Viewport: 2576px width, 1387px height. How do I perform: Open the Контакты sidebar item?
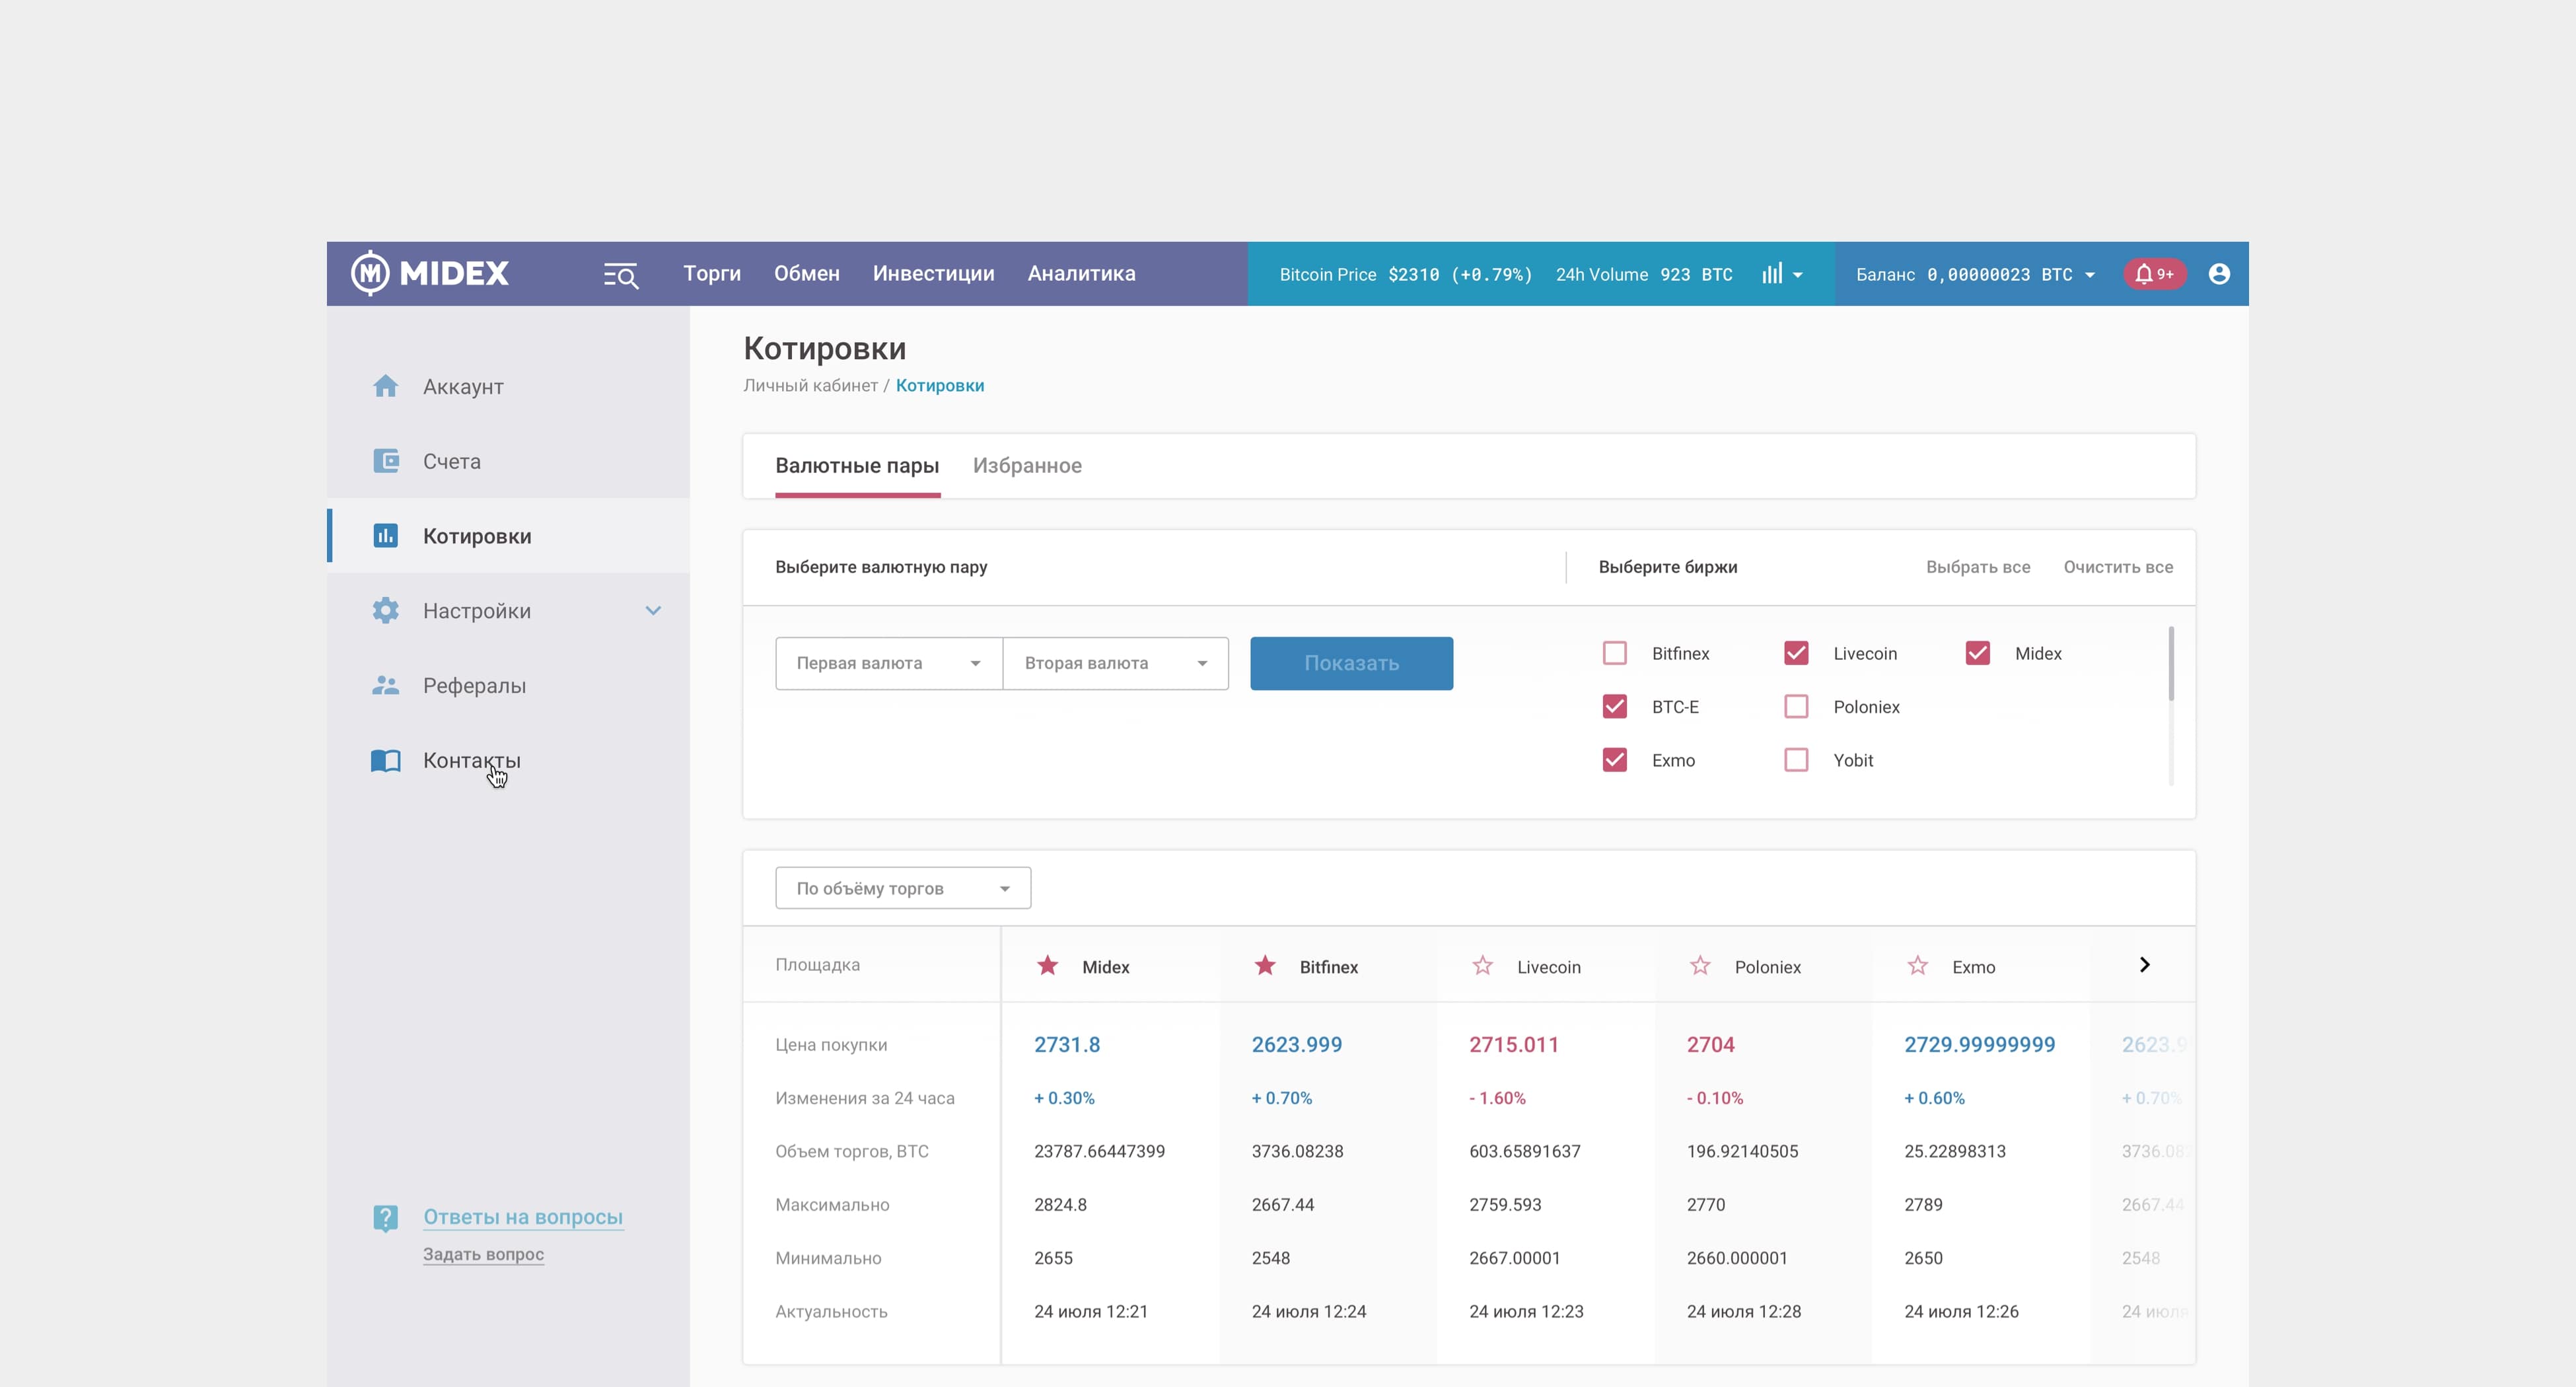[x=508, y=761]
